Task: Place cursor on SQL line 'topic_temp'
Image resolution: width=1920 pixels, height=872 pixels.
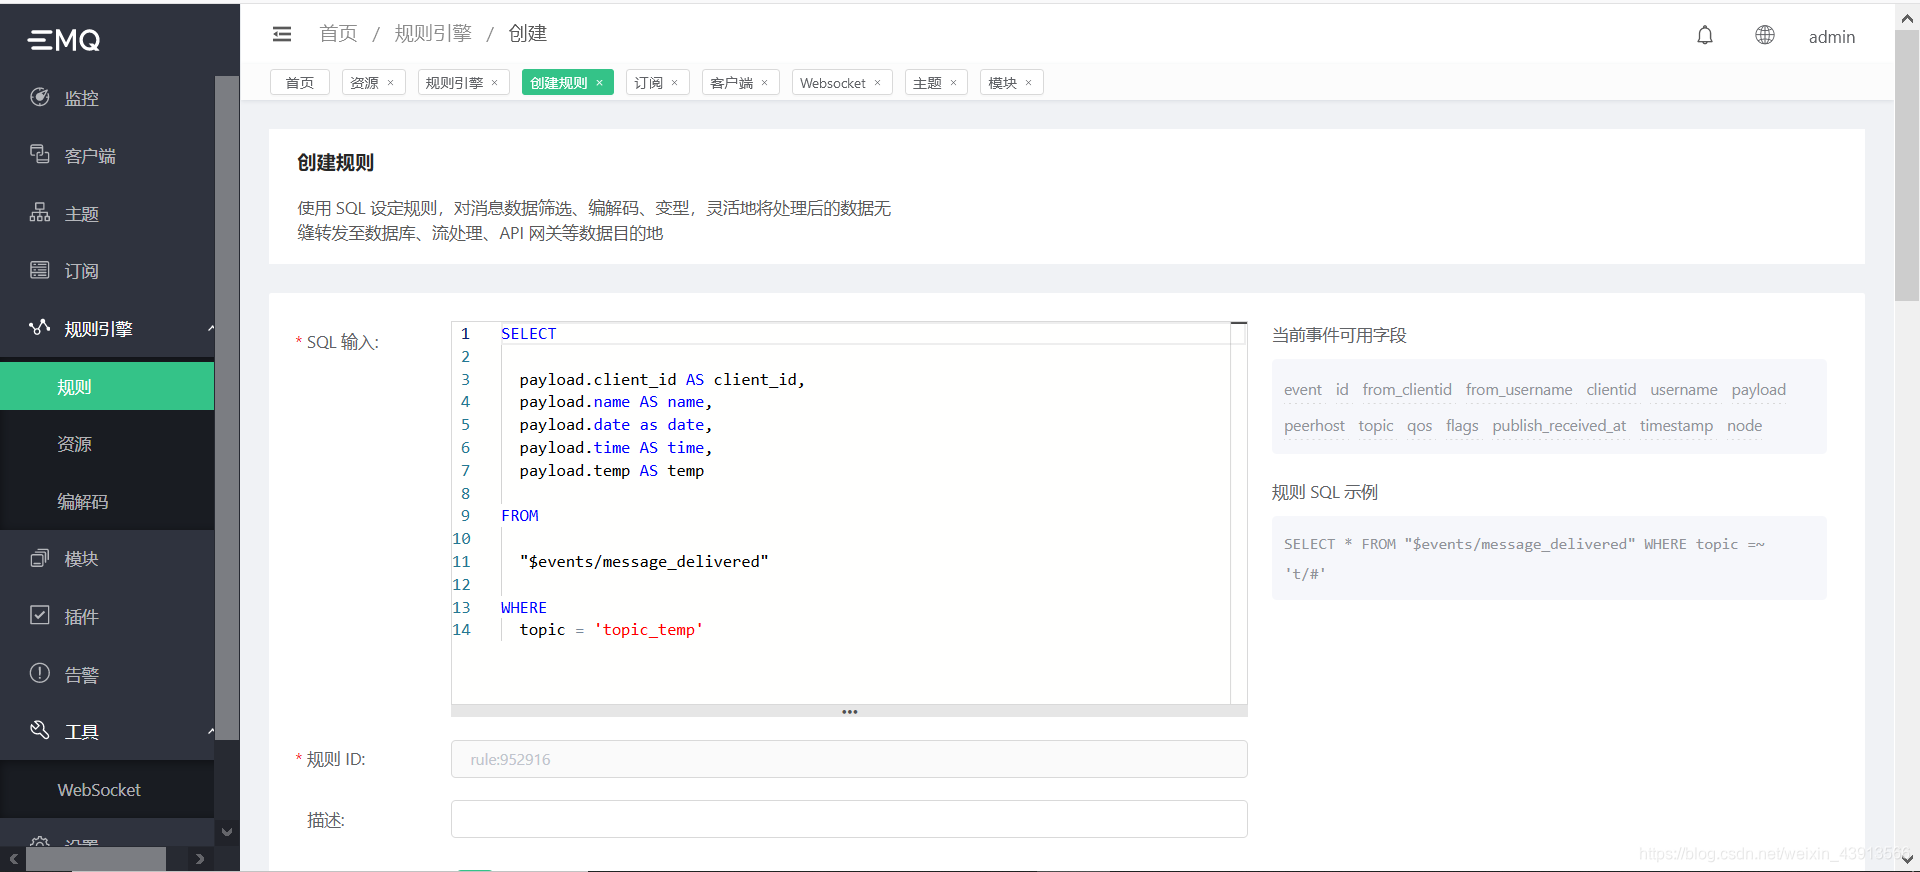Action: (x=649, y=630)
